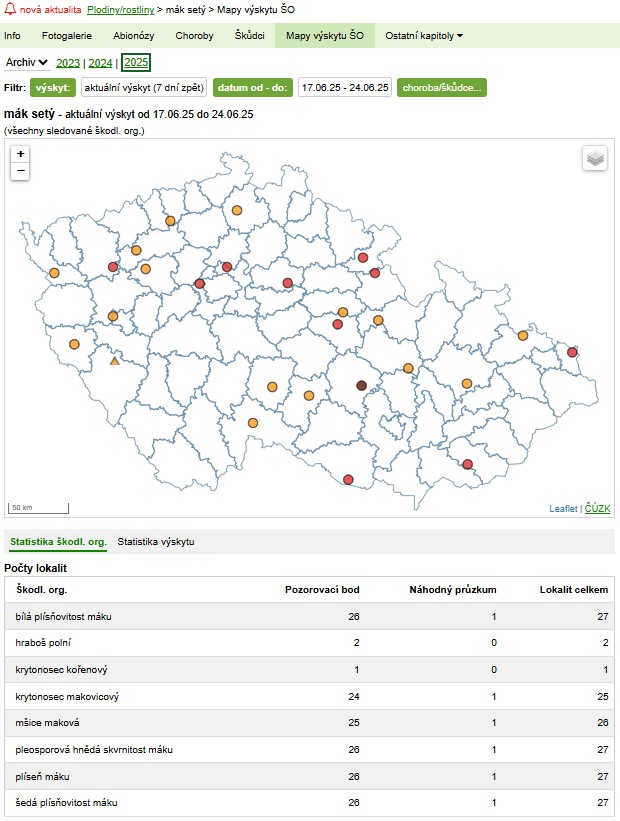
Task: Click the red marker at far eastern border
Action: coord(572,352)
